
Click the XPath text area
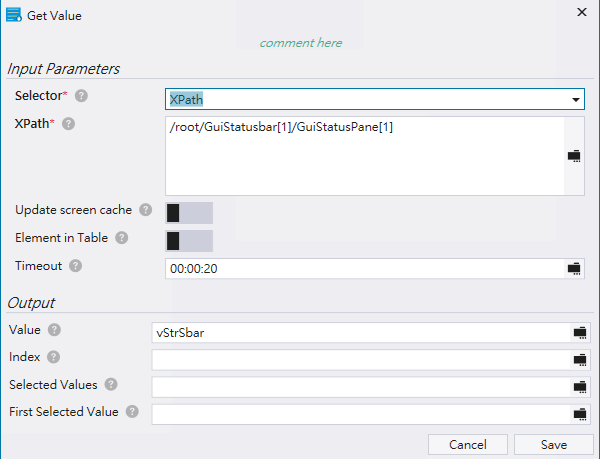[364, 155]
